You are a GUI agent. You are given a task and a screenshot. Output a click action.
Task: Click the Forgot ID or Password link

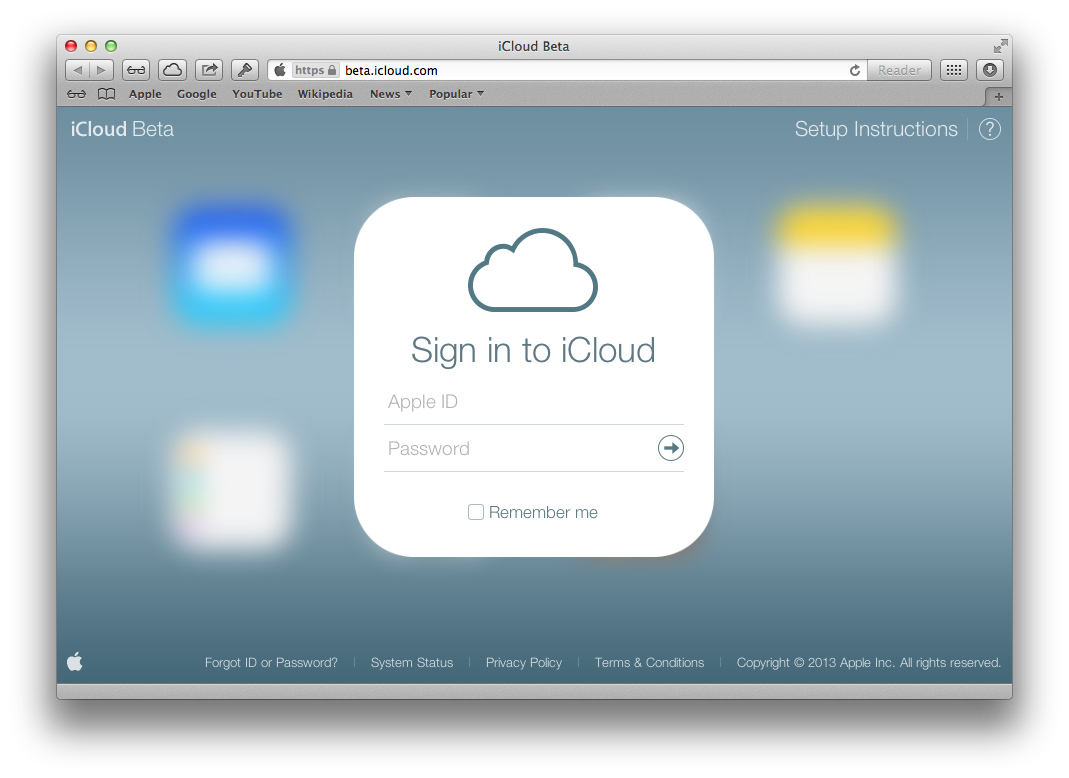click(x=271, y=663)
